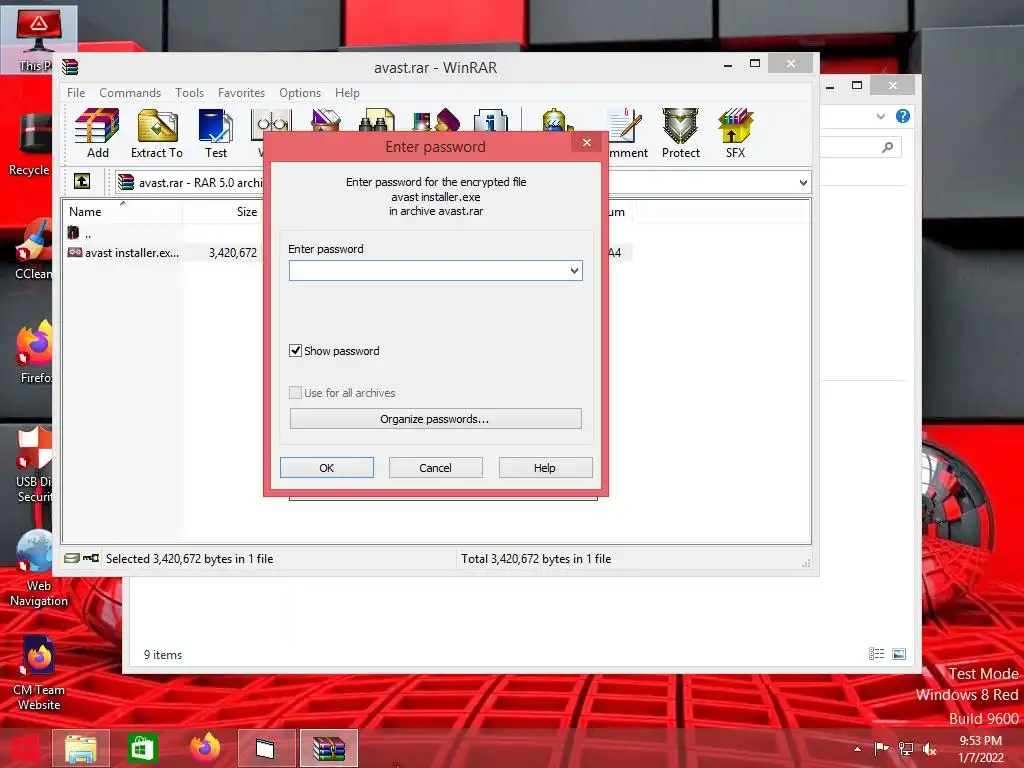Click Organize passwords button
The height and width of the screenshot is (768, 1024).
[x=436, y=419]
